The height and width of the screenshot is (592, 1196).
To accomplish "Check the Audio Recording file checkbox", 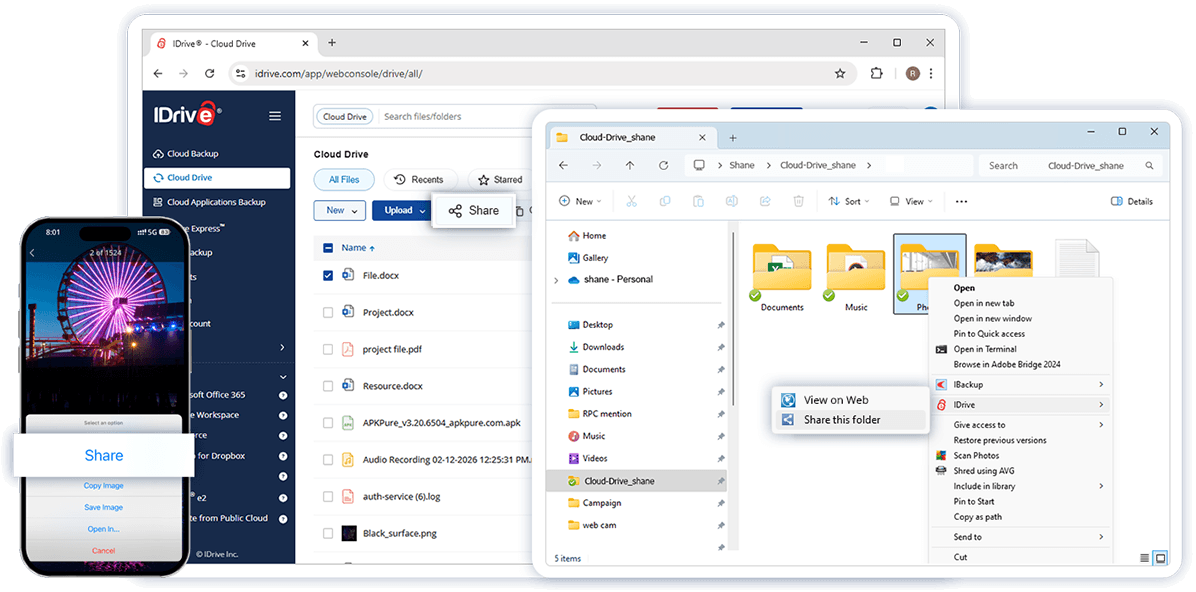I will point(328,460).
